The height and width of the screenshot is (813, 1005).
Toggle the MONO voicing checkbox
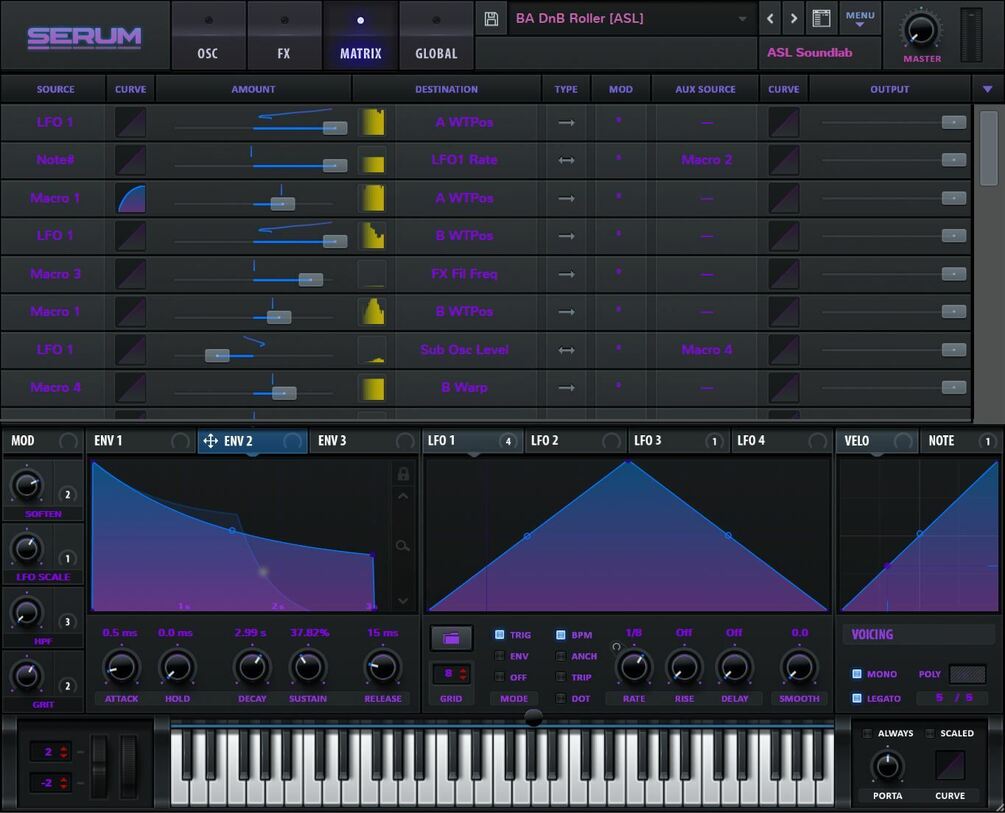857,674
